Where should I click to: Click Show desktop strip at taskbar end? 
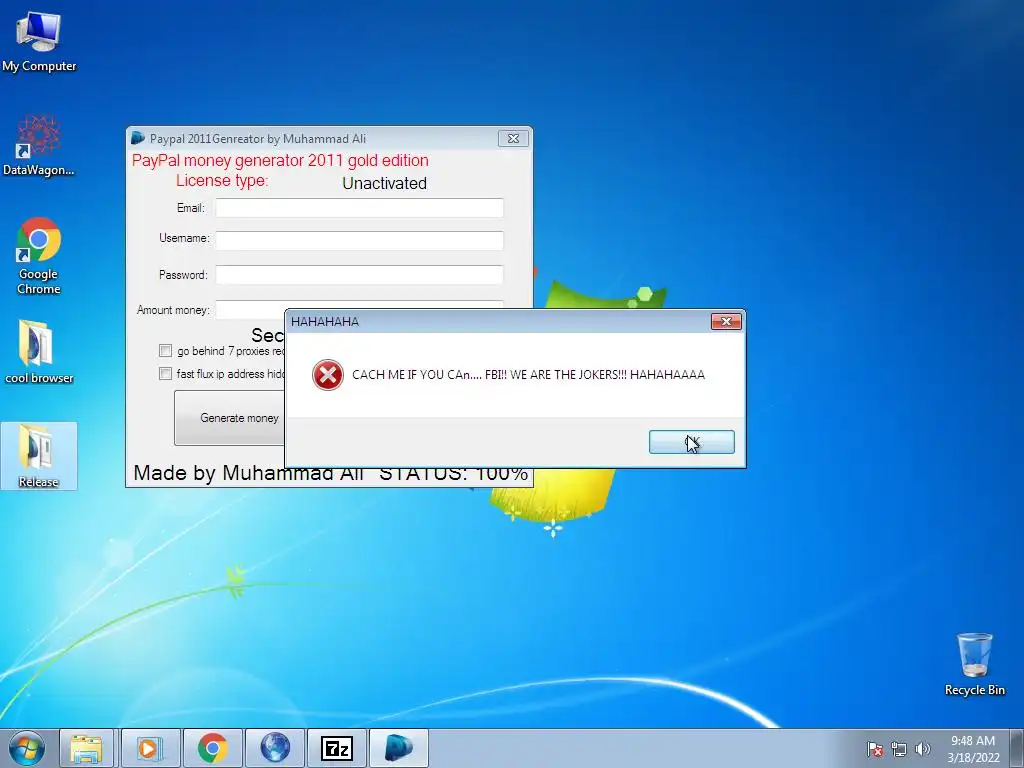[1016, 748]
